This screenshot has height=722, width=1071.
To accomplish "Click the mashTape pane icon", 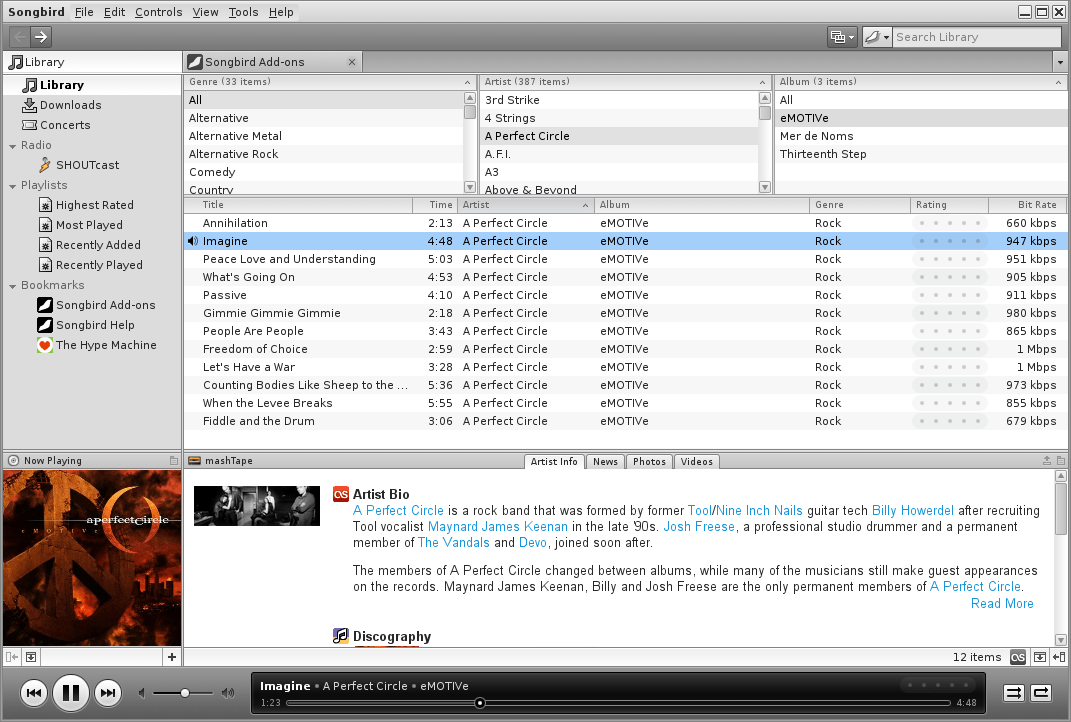I will pyautogui.click(x=194, y=460).
